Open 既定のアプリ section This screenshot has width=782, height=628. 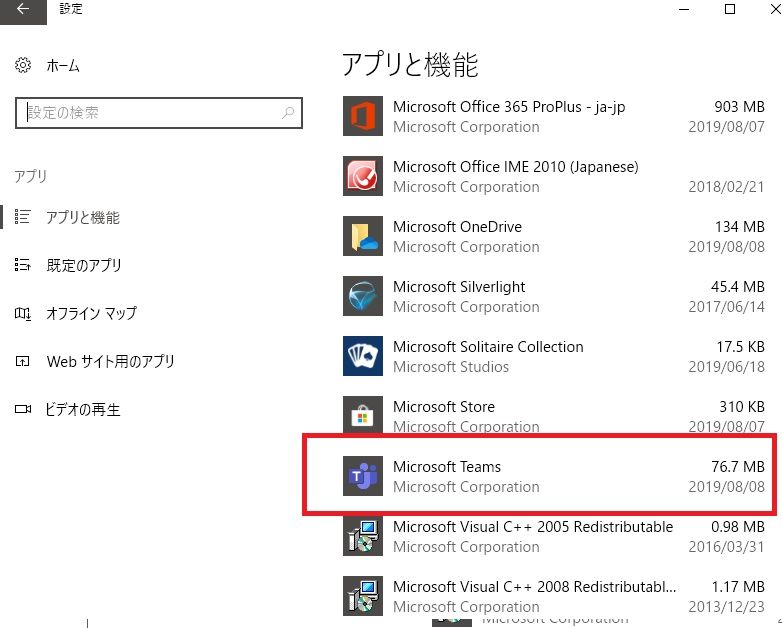pos(84,265)
